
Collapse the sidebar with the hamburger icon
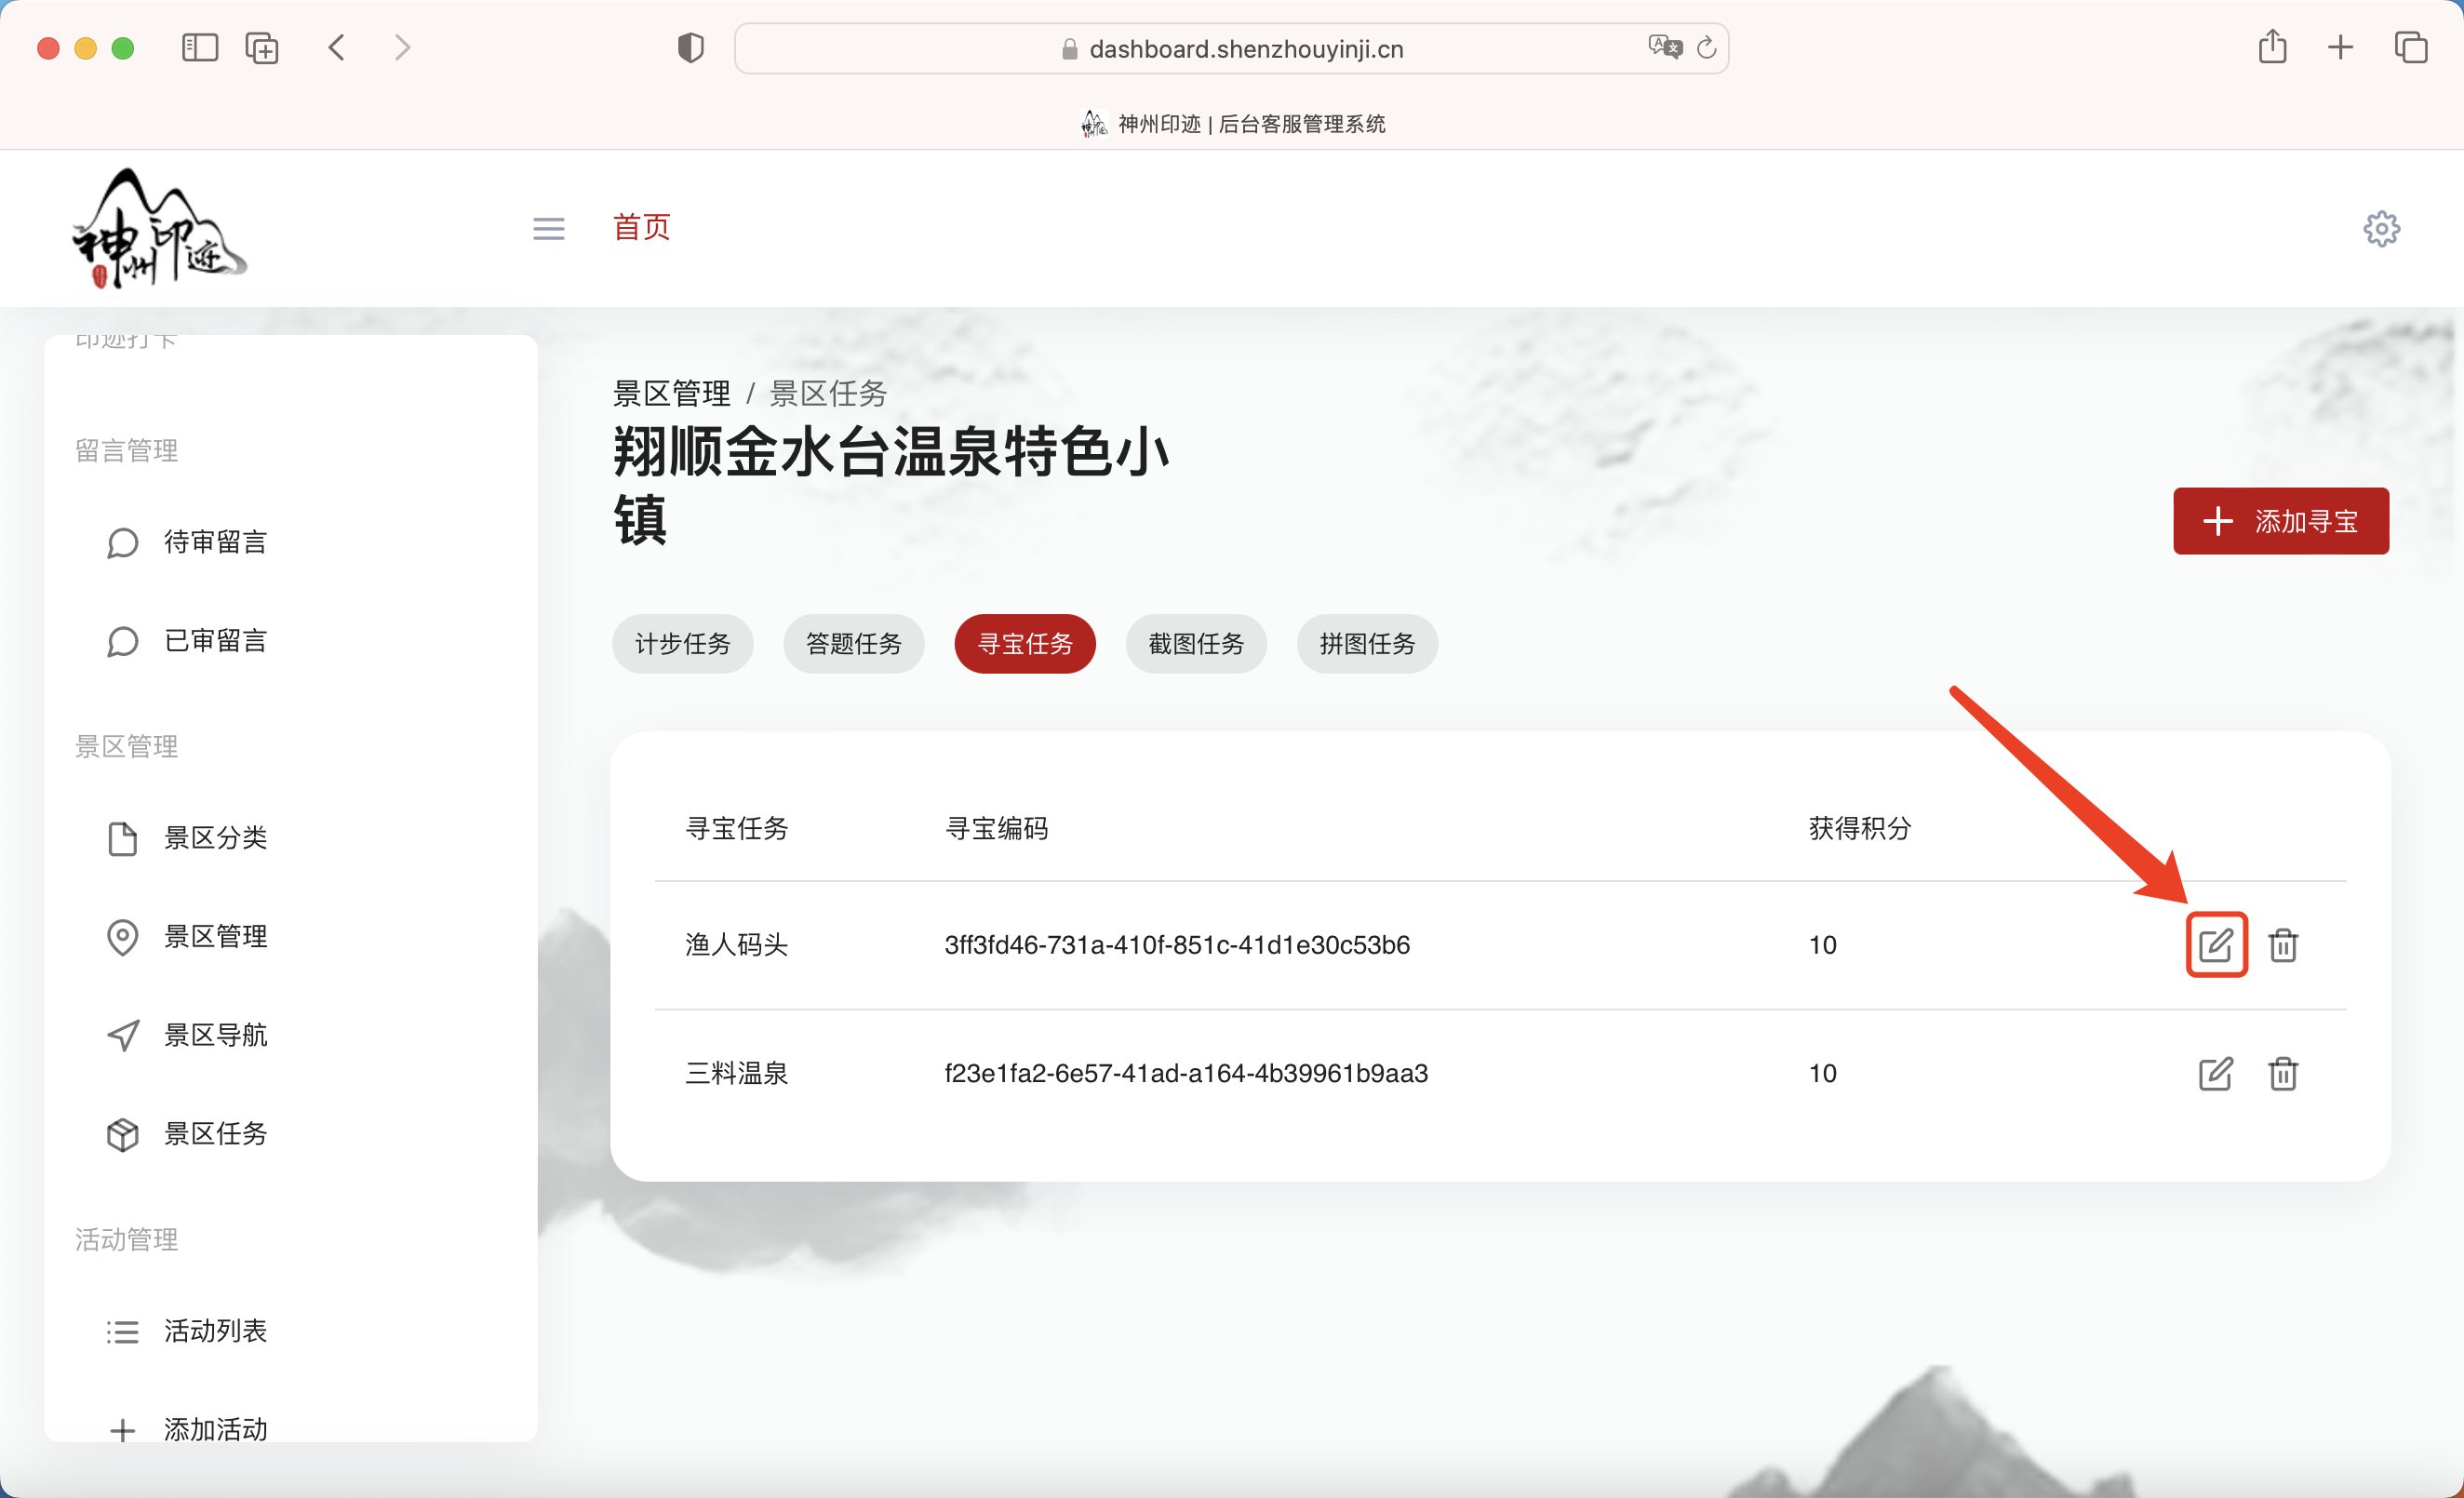(547, 228)
